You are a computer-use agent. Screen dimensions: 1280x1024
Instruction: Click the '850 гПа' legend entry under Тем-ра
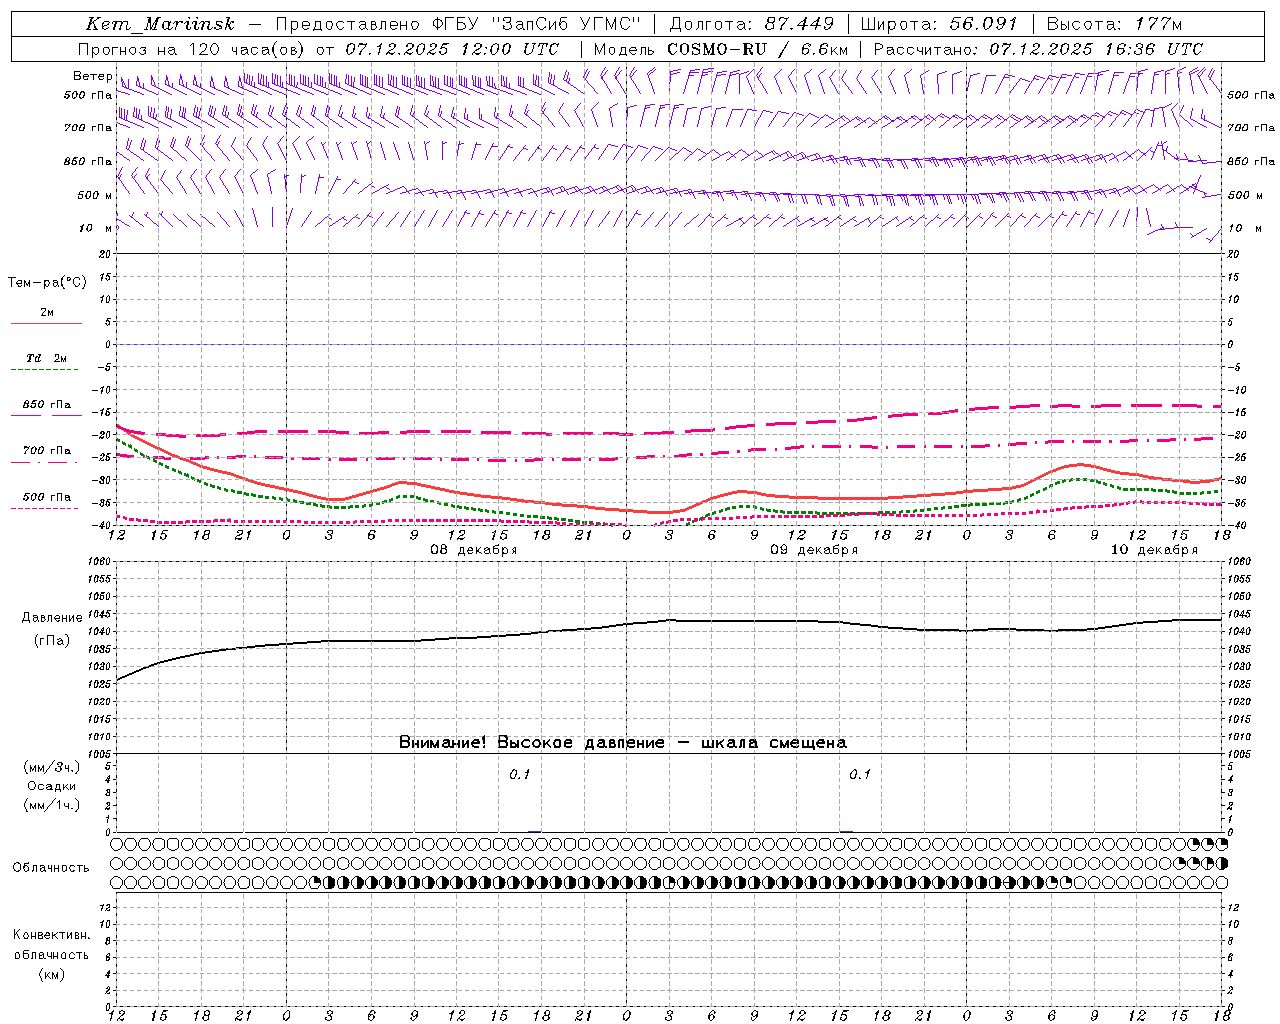[x=46, y=405]
